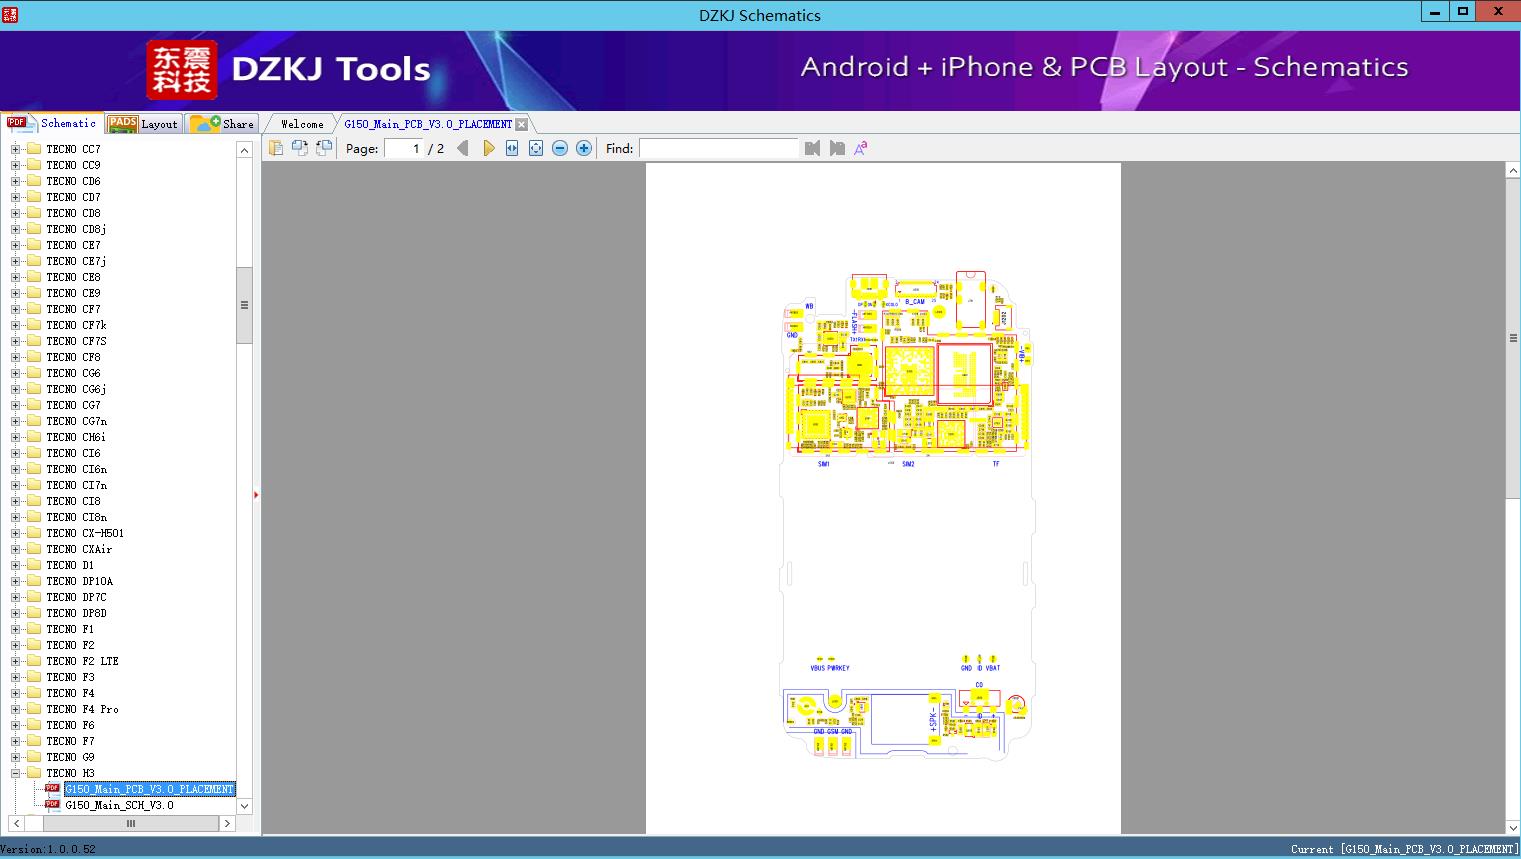
Task: Expand the TECNO CE9 folder
Action: [x=15, y=293]
